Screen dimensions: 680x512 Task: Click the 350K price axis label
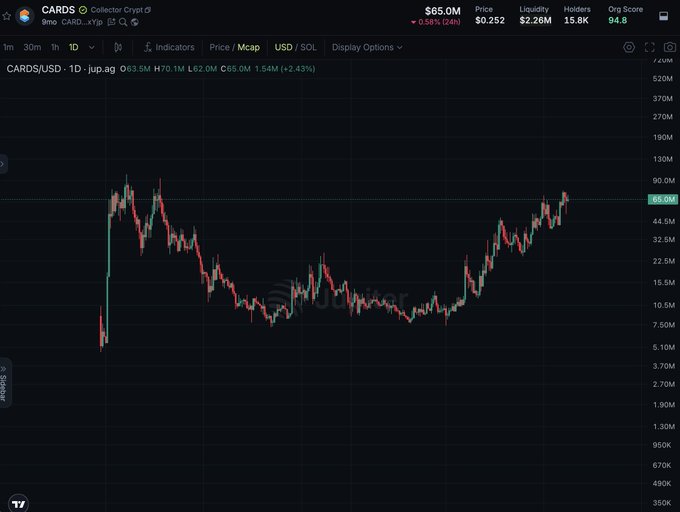(x=662, y=502)
